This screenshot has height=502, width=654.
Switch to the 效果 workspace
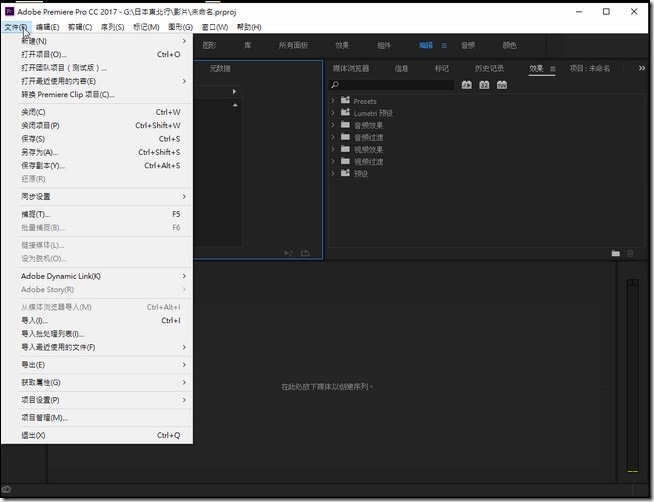342,45
